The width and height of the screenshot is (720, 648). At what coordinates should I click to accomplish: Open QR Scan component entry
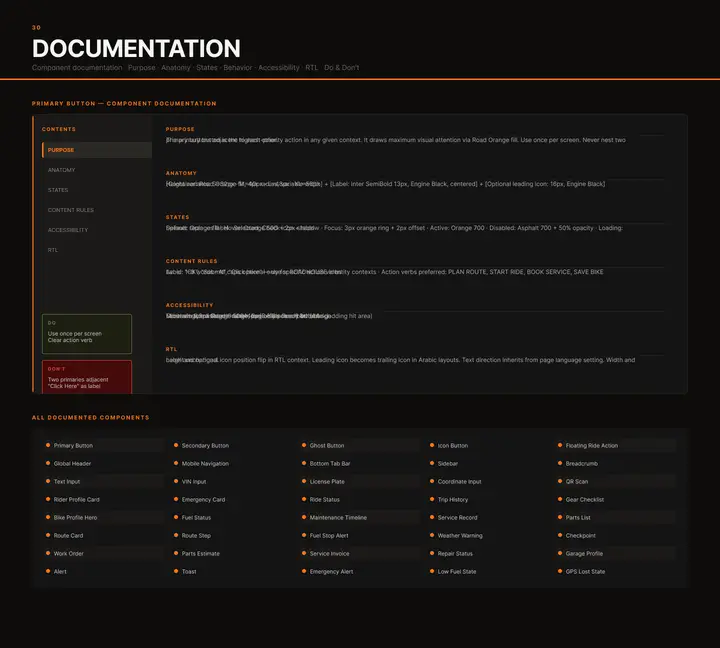tap(616, 481)
